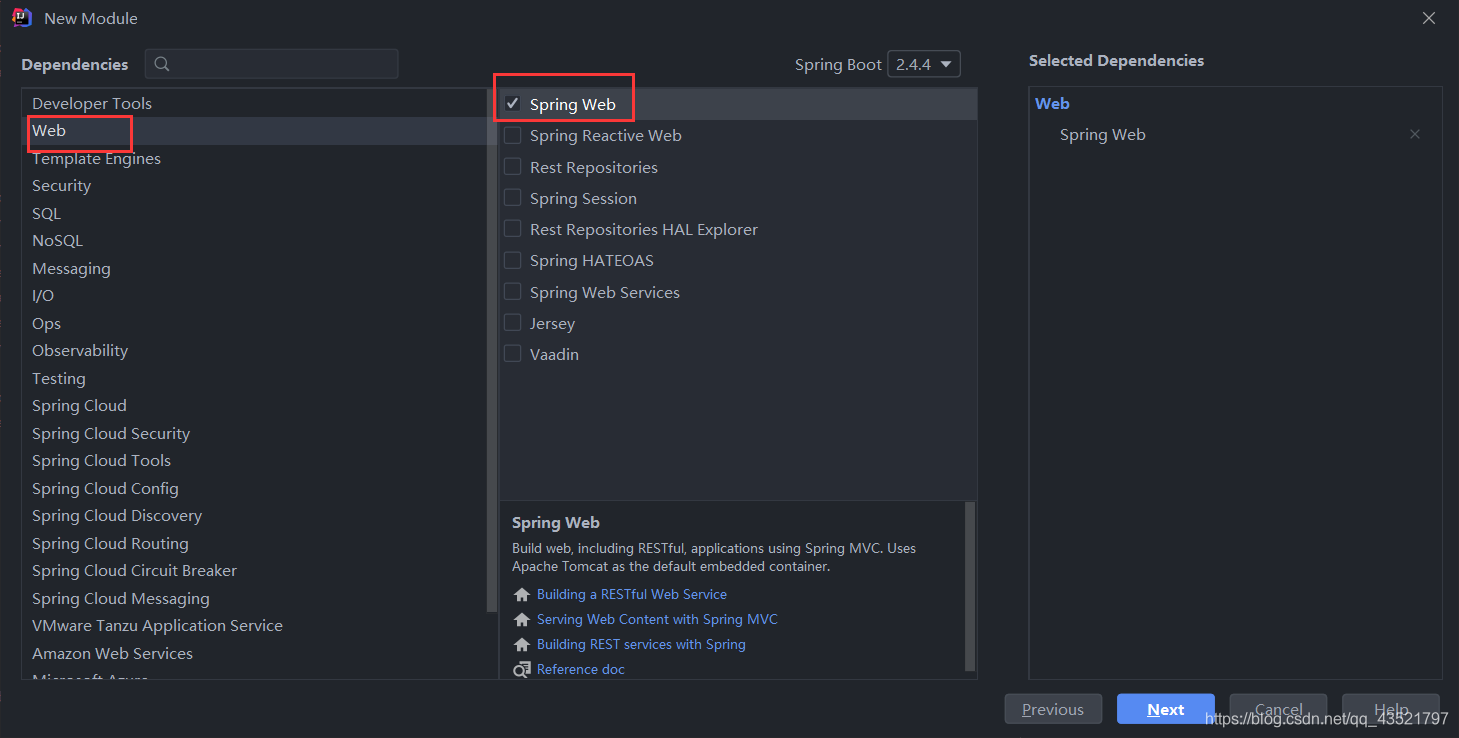
Task: Click the home icon beside Serving Web Content
Action: [x=521, y=620]
